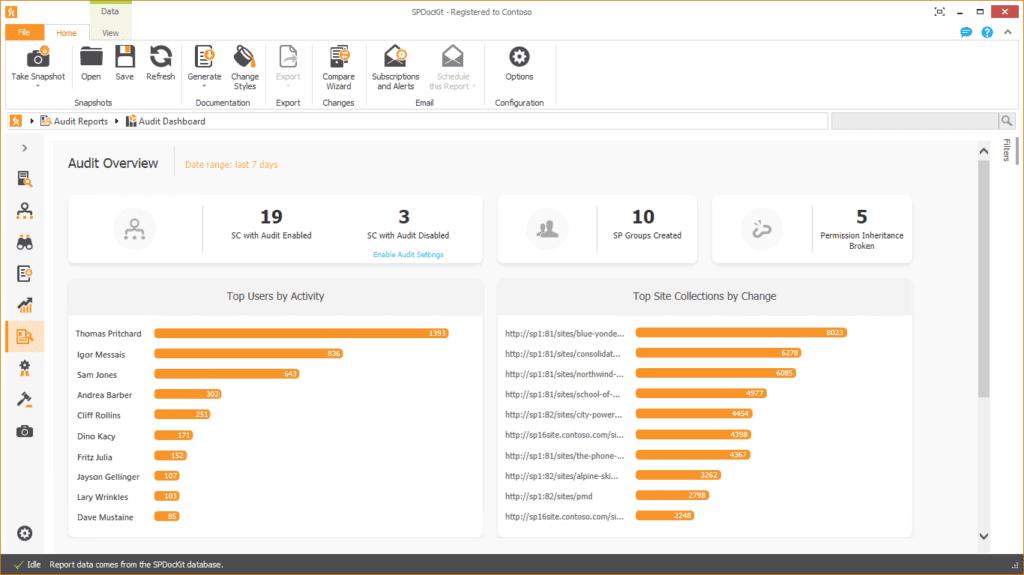Select the Data contextual tab header
Screen dimensions: 1024x575
coord(110,11)
